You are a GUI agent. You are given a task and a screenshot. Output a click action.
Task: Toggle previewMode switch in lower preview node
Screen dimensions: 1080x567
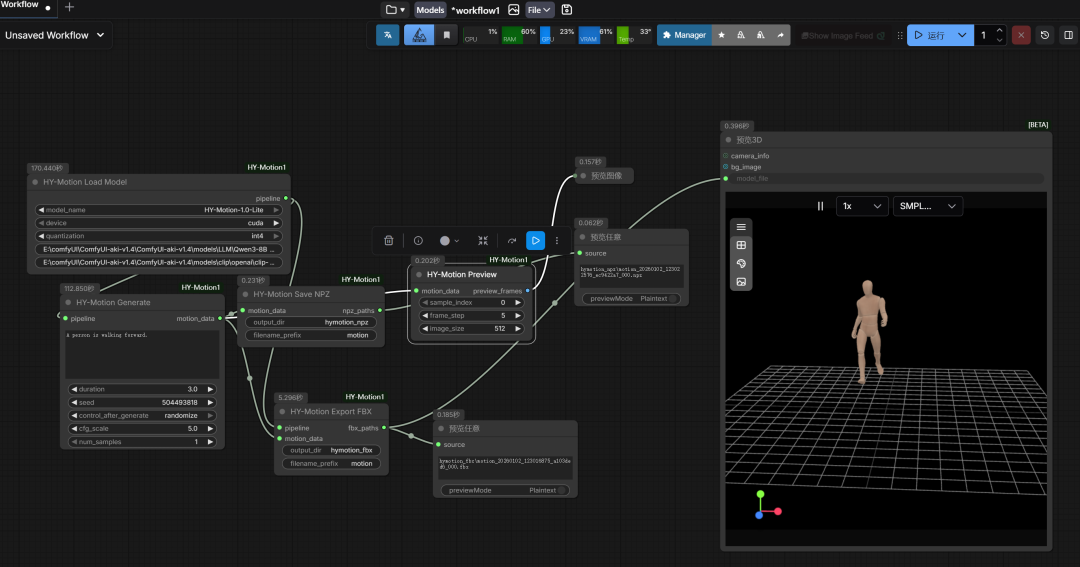point(563,491)
